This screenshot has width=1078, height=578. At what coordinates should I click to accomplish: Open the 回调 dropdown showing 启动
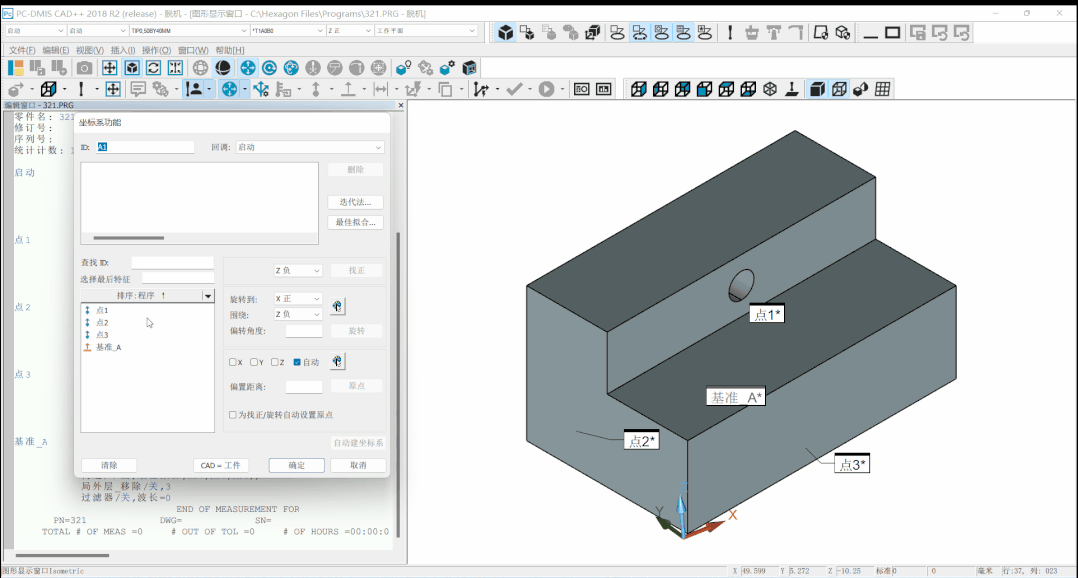point(309,147)
